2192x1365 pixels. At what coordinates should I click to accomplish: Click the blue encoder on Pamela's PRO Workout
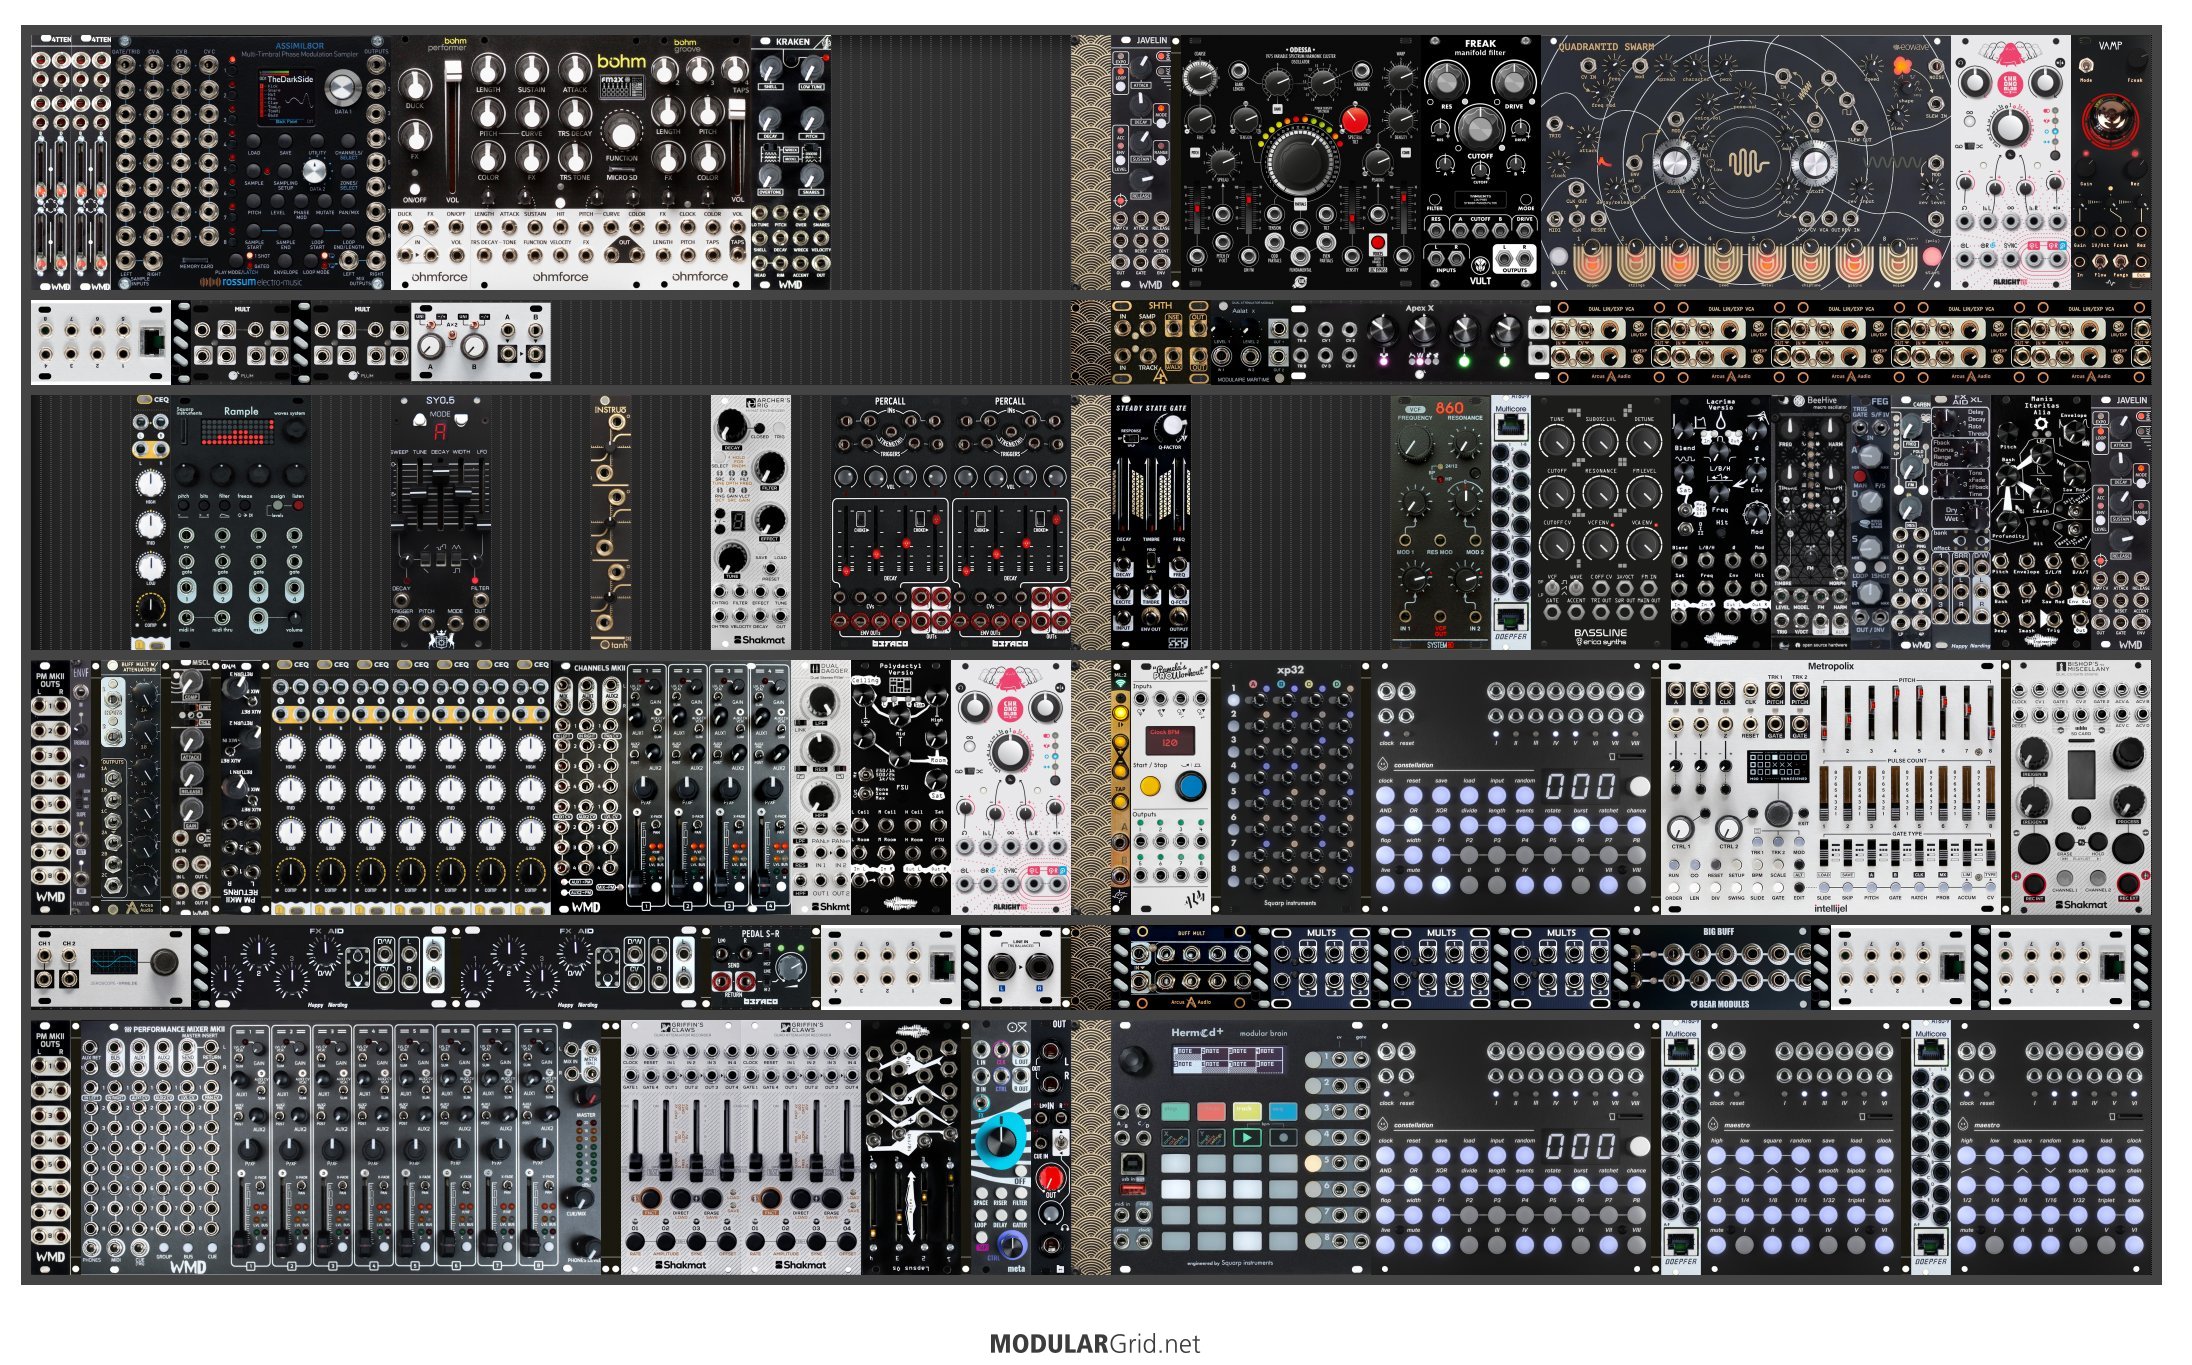[1189, 786]
